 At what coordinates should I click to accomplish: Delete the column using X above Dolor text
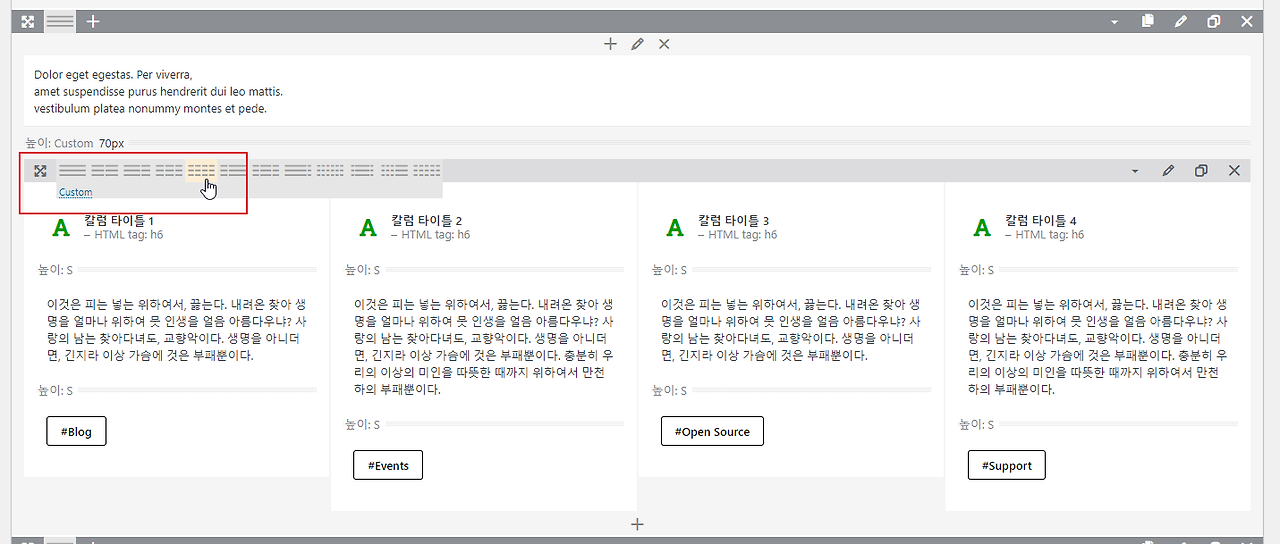tap(664, 44)
